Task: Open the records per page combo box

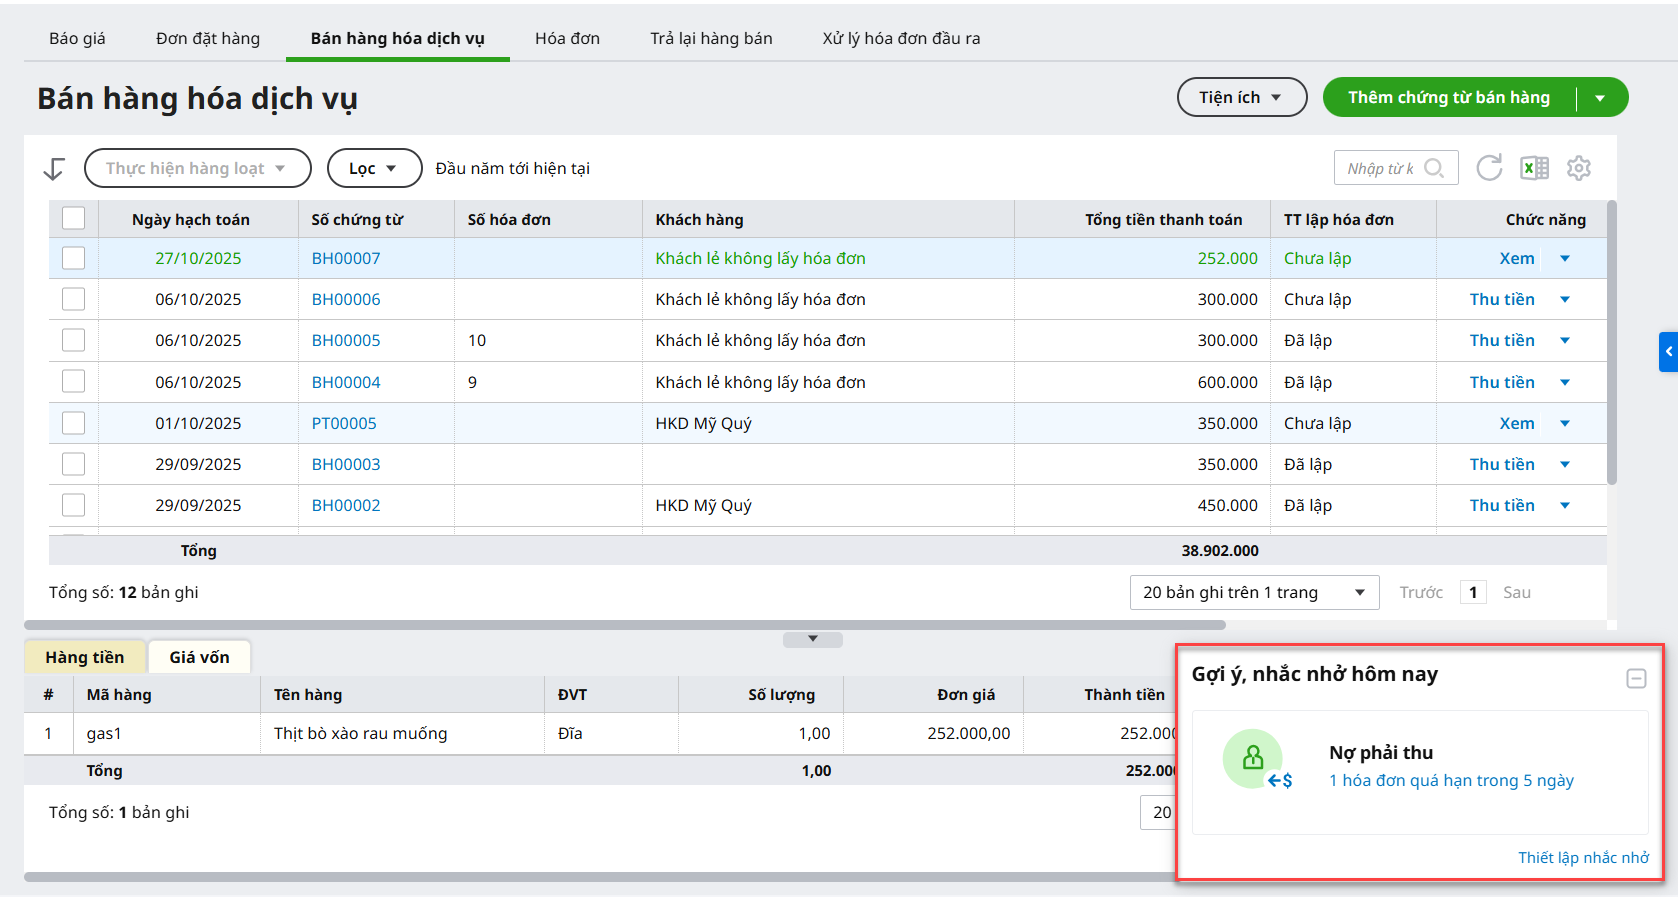Action: tap(1254, 592)
